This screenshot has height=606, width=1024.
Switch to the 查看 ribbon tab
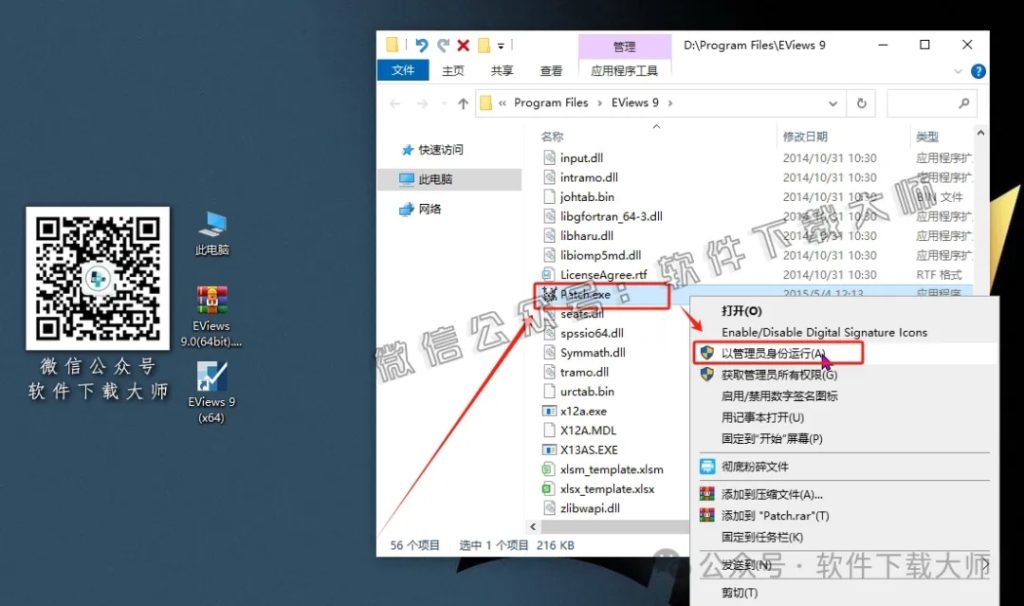pyautogui.click(x=552, y=71)
